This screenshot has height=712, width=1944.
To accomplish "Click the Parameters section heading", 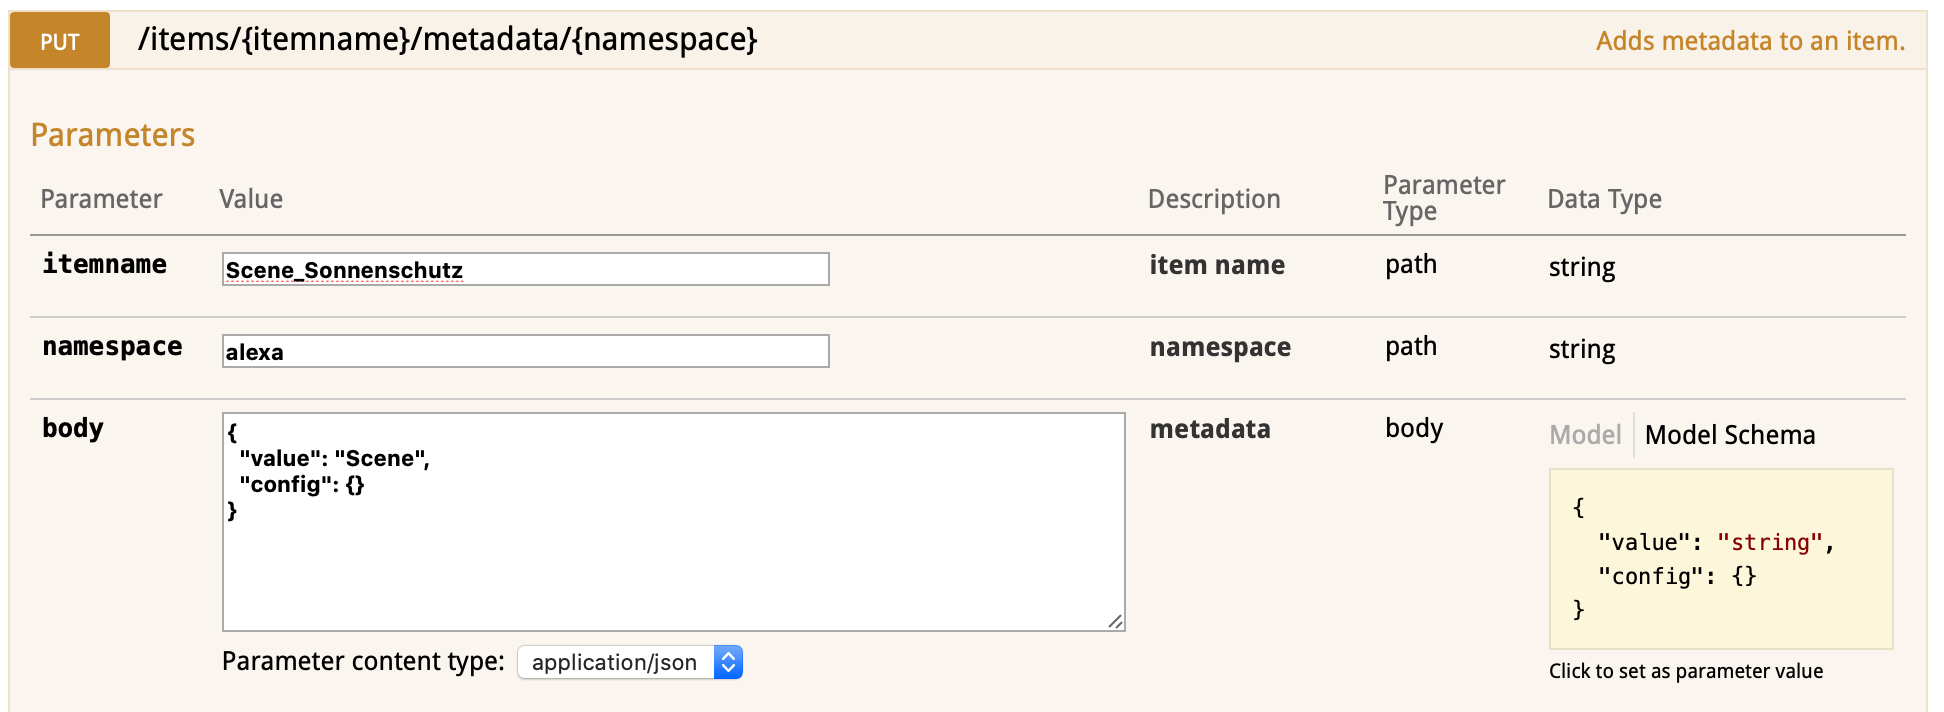I will 113,135.
